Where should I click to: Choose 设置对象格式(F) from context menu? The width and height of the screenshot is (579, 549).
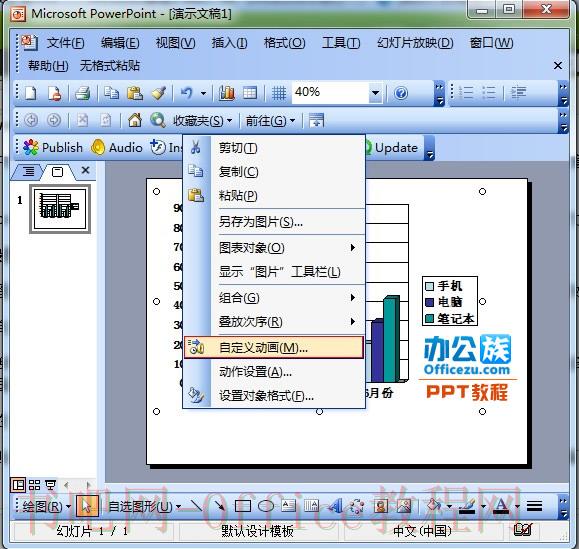pyautogui.click(x=274, y=396)
